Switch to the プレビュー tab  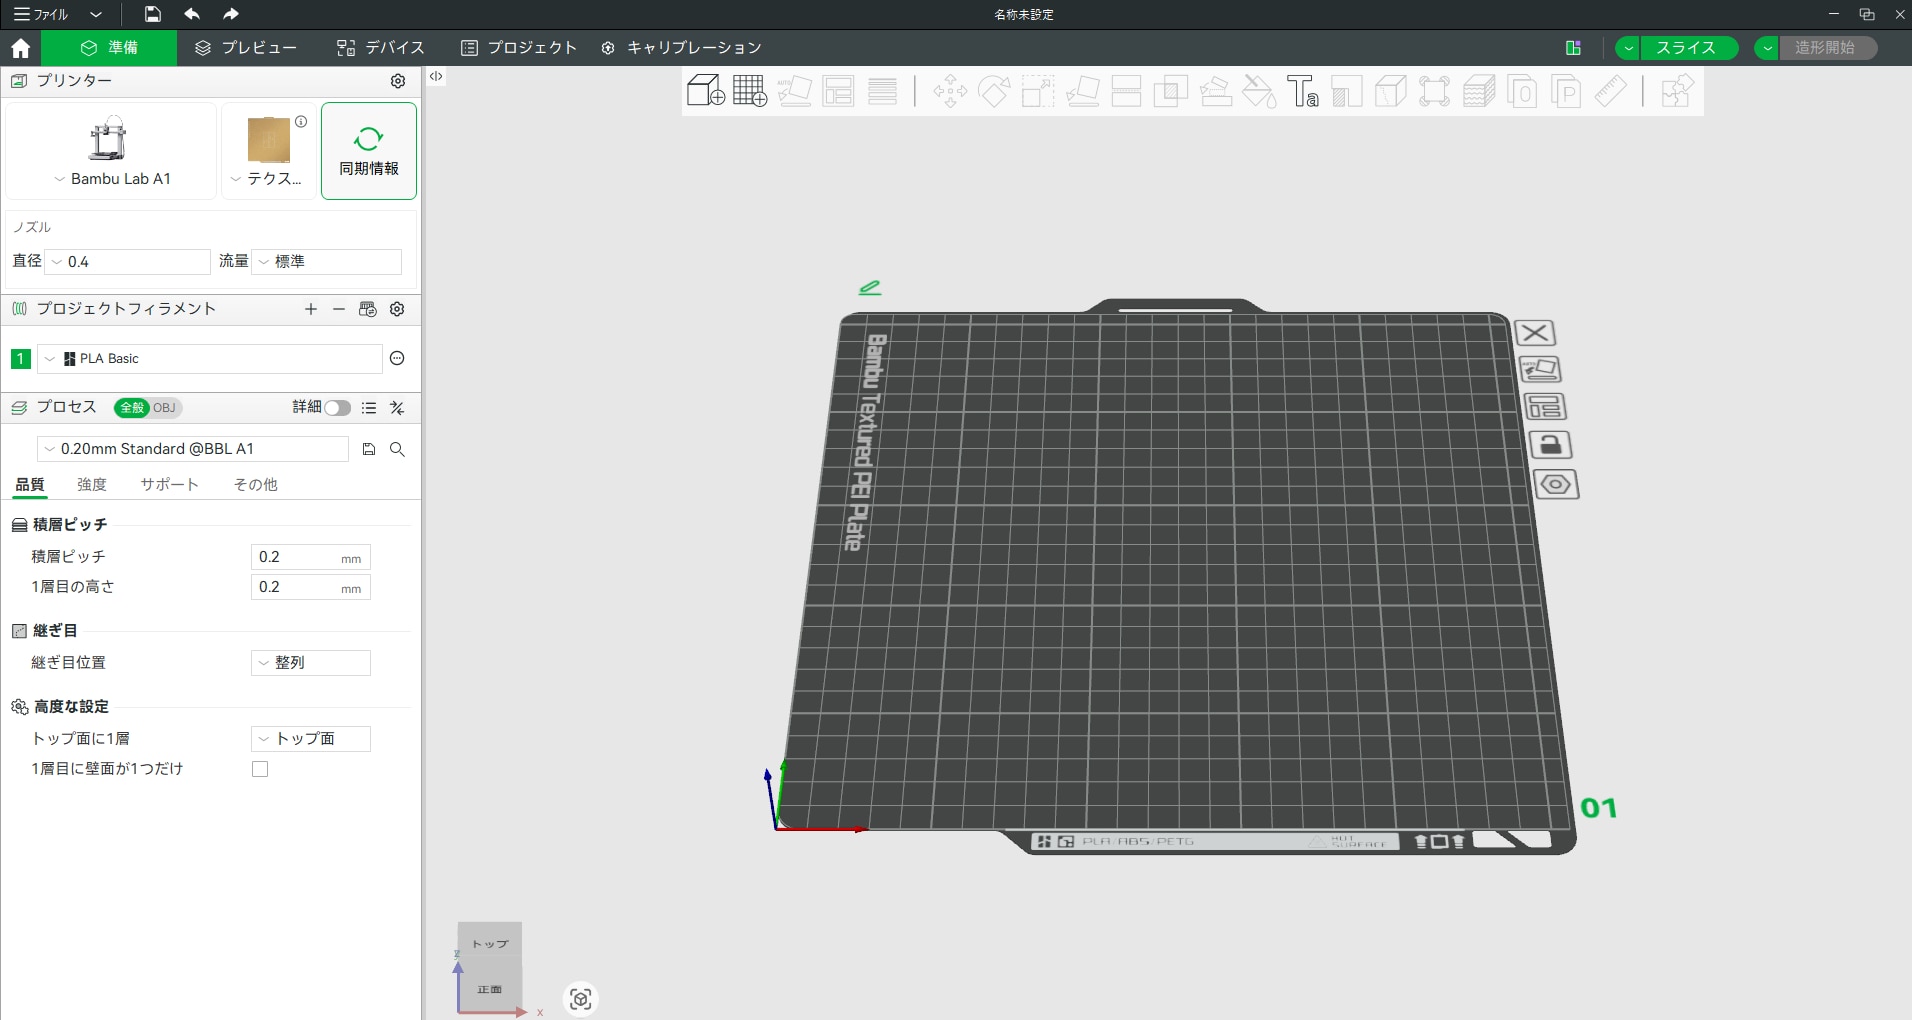click(x=246, y=48)
